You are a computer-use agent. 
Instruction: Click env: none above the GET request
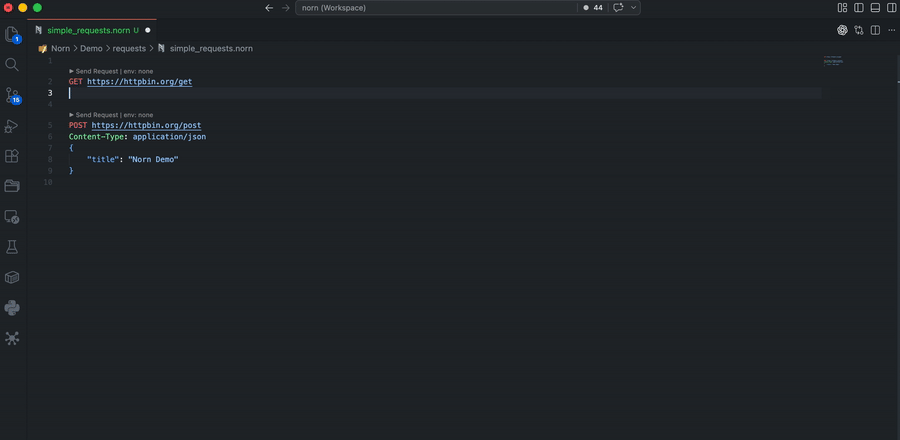[x=138, y=71]
